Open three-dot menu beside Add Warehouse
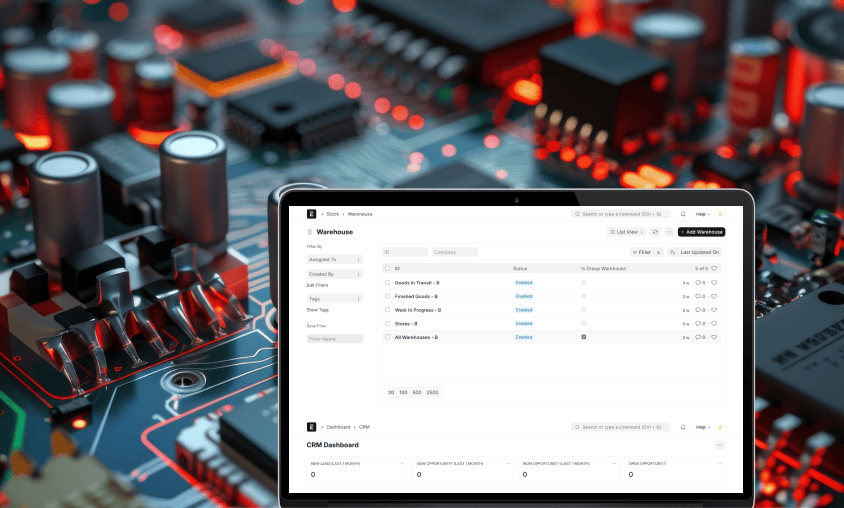844x508 pixels. [x=669, y=232]
